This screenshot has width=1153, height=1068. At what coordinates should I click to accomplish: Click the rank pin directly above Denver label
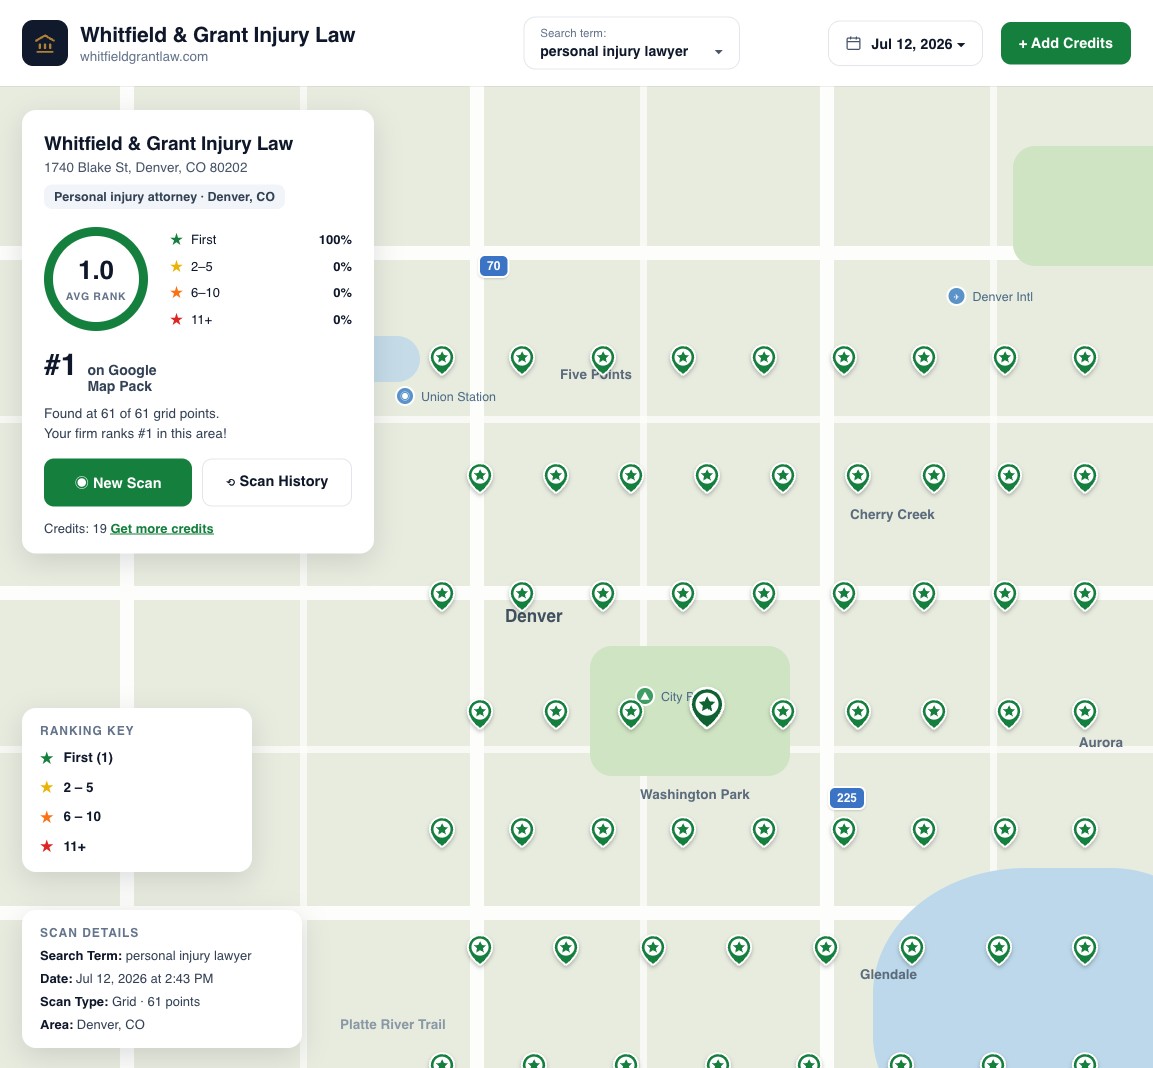pyautogui.click(x=522, y=595)
